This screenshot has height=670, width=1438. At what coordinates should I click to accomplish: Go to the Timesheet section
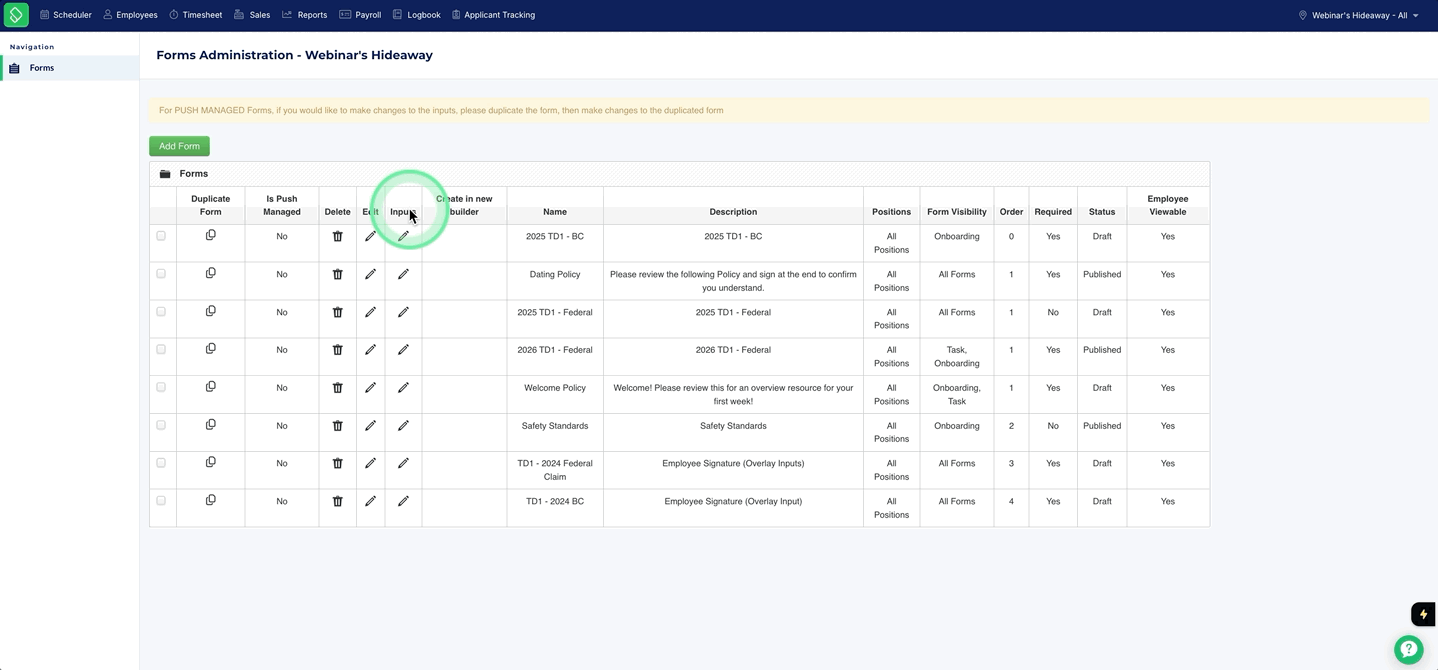click(195, 15)
